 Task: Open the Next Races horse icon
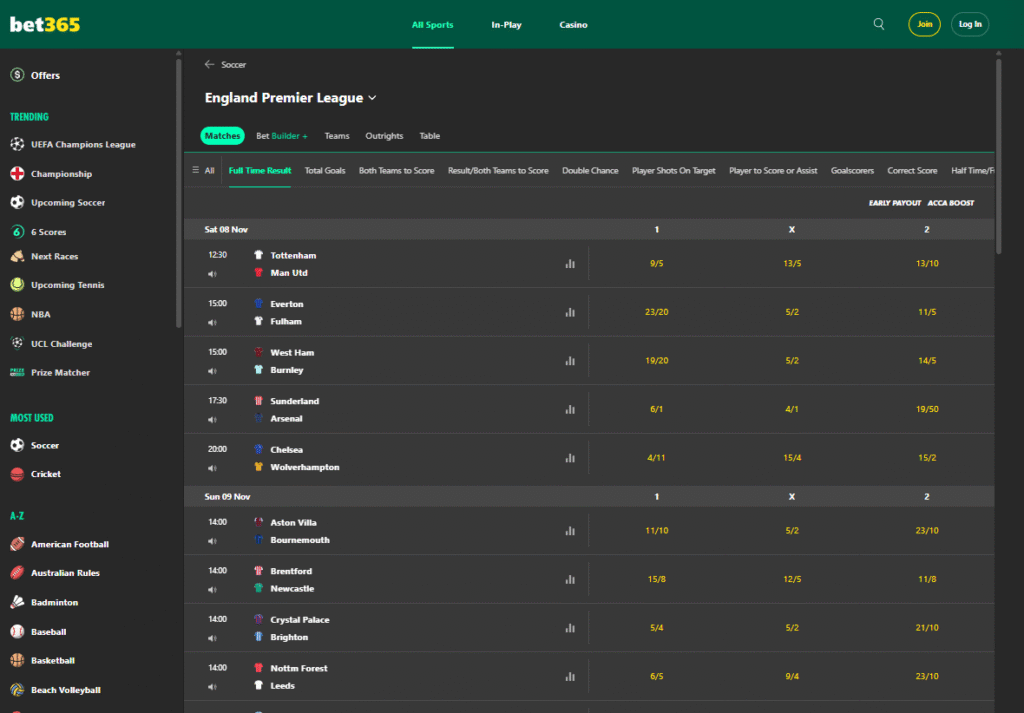click(17, 256)
